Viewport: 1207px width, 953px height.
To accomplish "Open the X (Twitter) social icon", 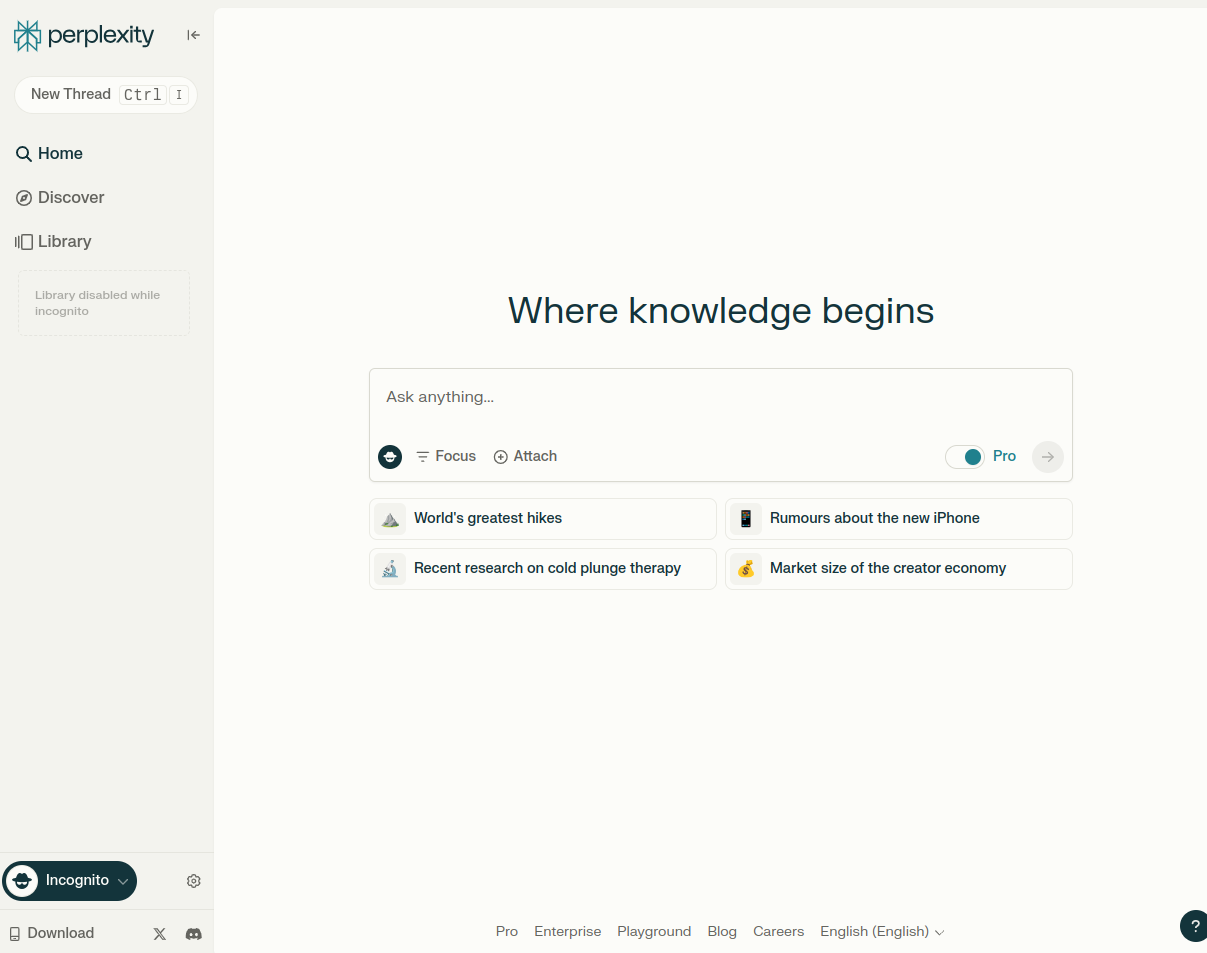I will point(160,934).
